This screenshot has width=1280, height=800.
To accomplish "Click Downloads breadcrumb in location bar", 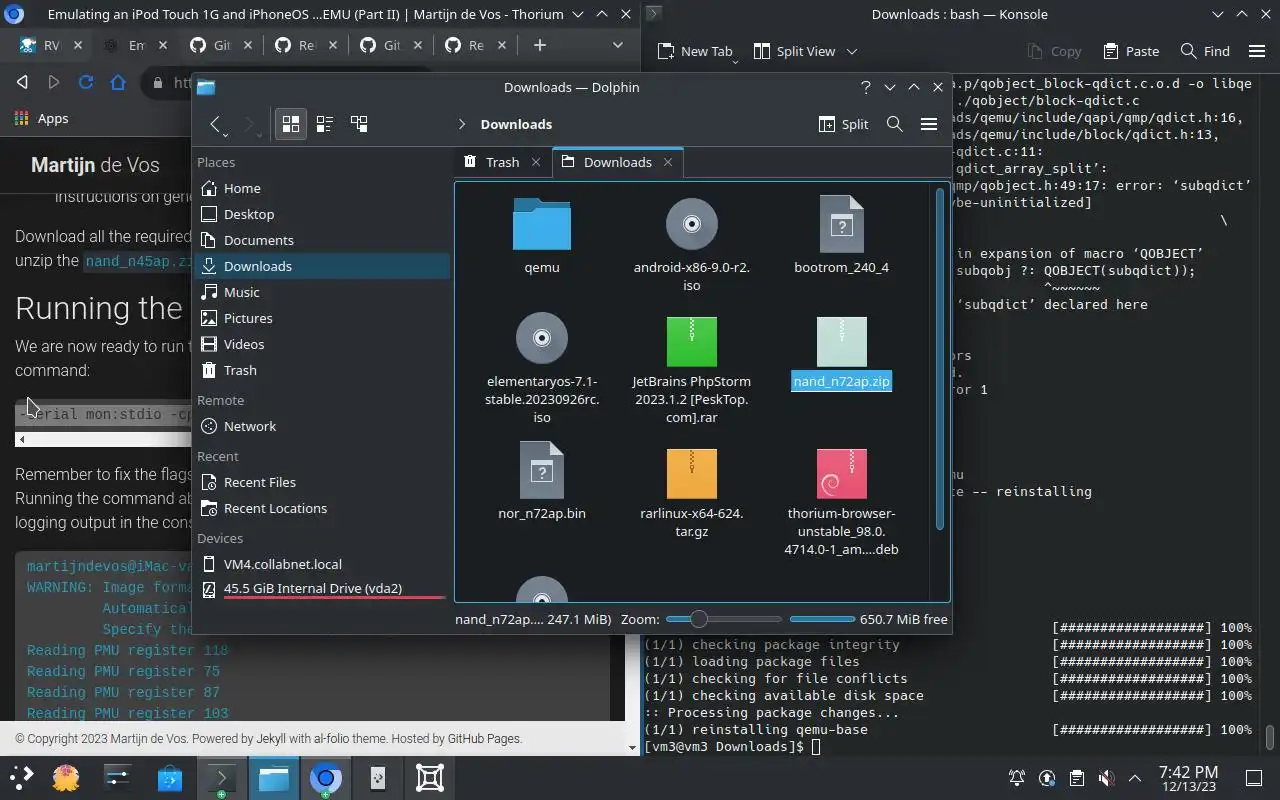I will click(516, 124).
